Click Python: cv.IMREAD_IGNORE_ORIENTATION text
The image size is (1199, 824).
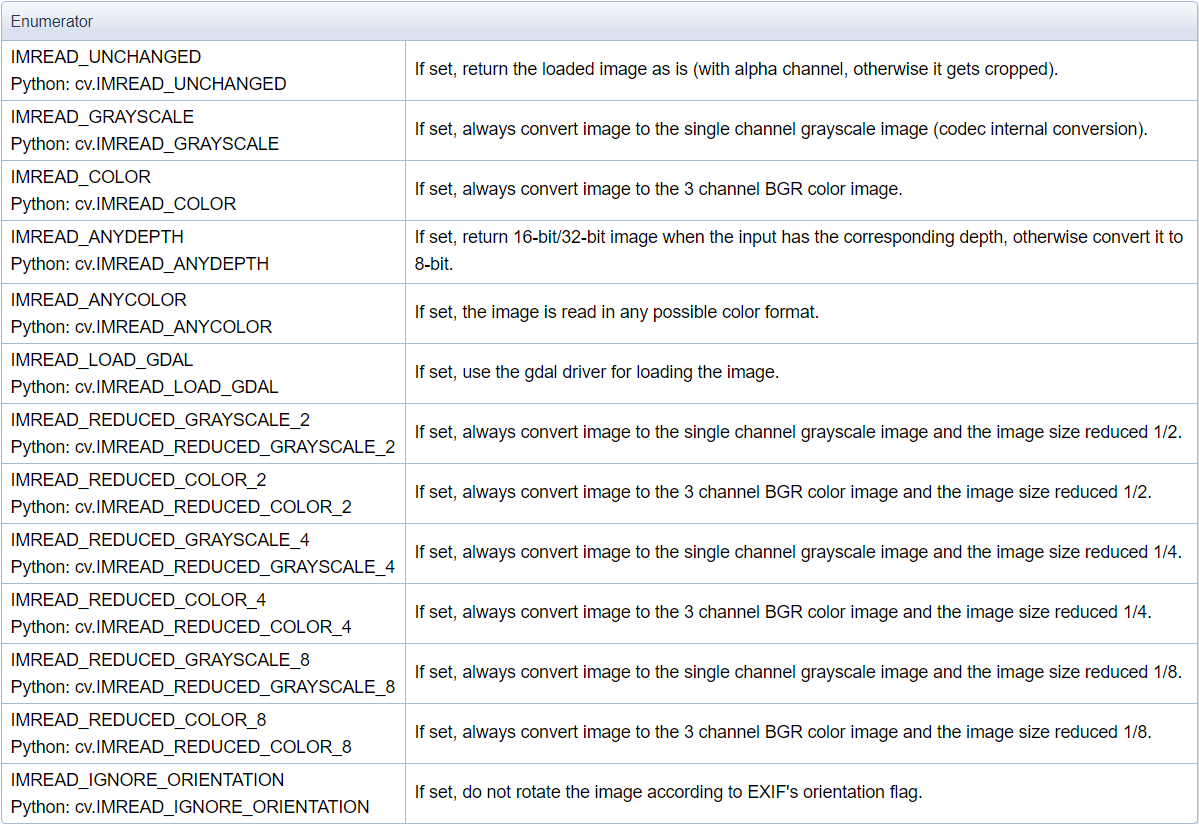190,807
